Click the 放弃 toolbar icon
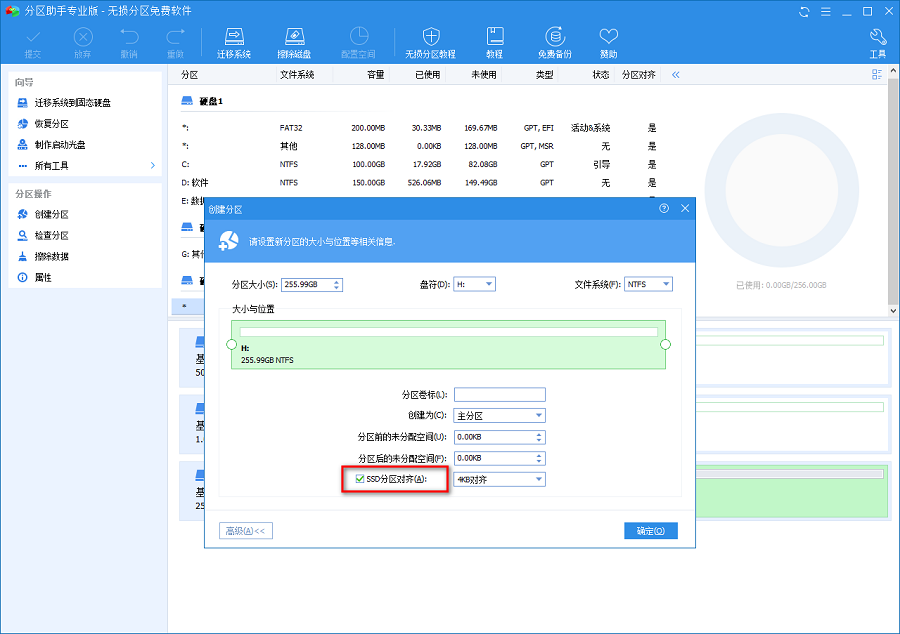 pos(83,43)
